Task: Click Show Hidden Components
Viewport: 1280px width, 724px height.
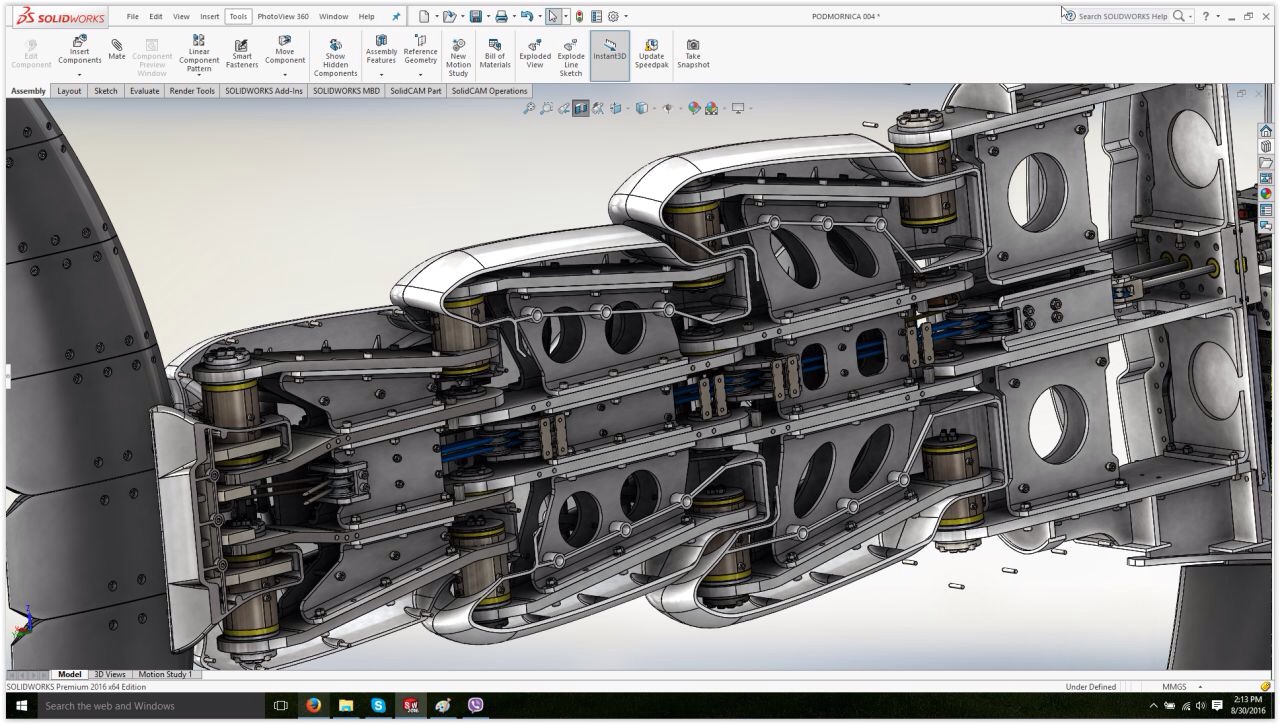Action: [335, 59]
